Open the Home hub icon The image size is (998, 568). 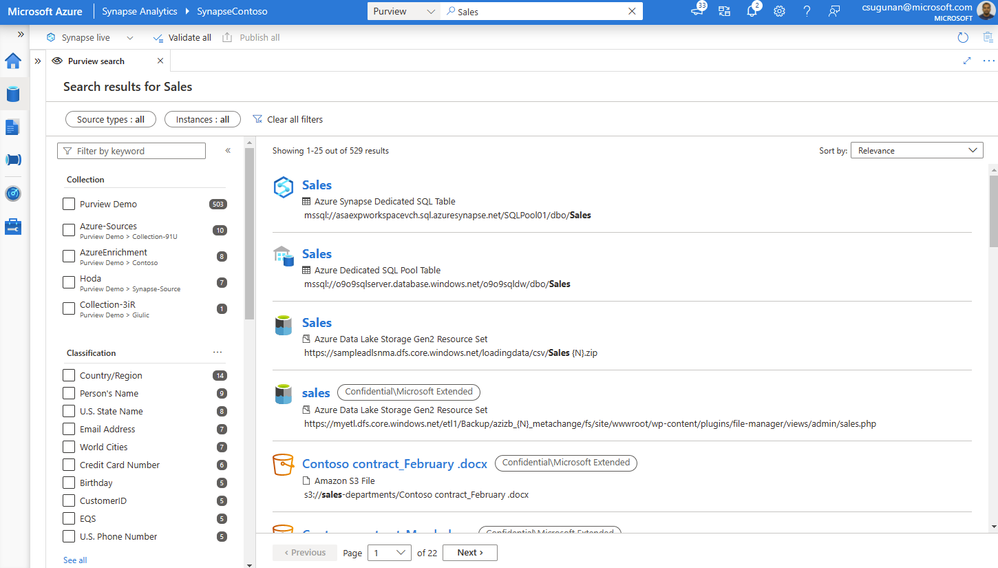(13, 61)
